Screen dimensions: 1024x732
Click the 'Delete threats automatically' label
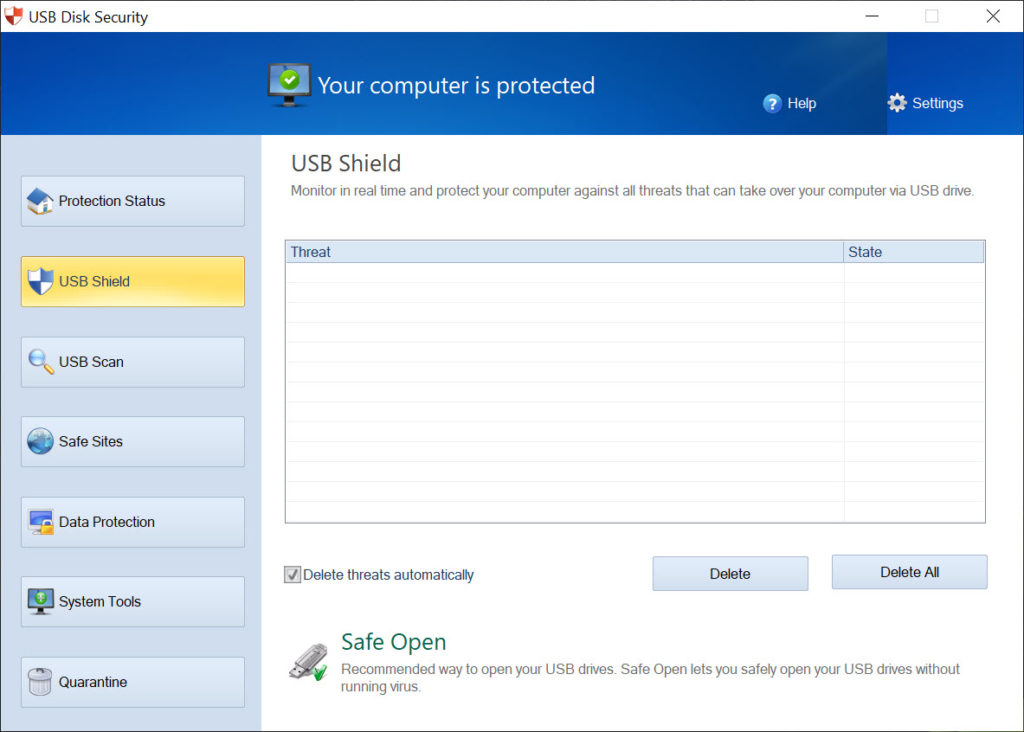[x=388, y=575]
